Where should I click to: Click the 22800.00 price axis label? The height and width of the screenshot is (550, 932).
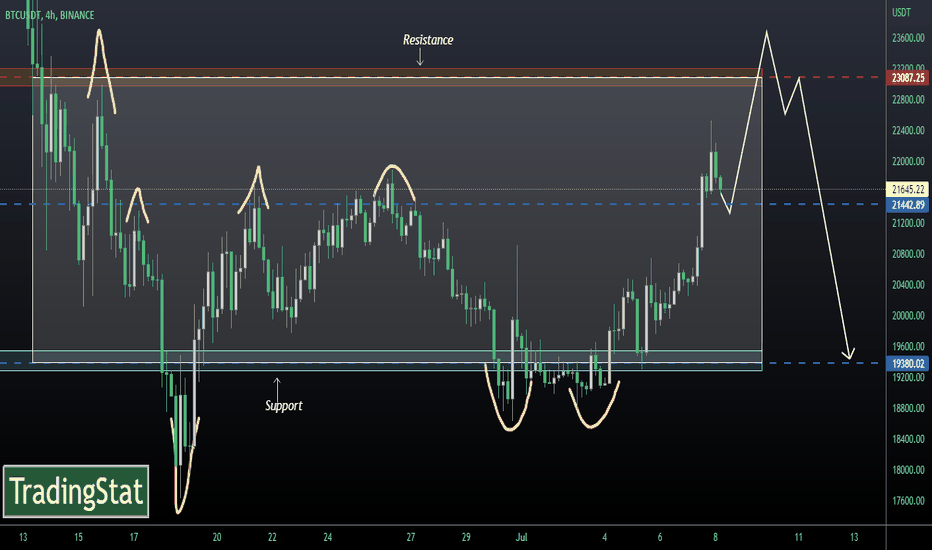pos(908,99)
